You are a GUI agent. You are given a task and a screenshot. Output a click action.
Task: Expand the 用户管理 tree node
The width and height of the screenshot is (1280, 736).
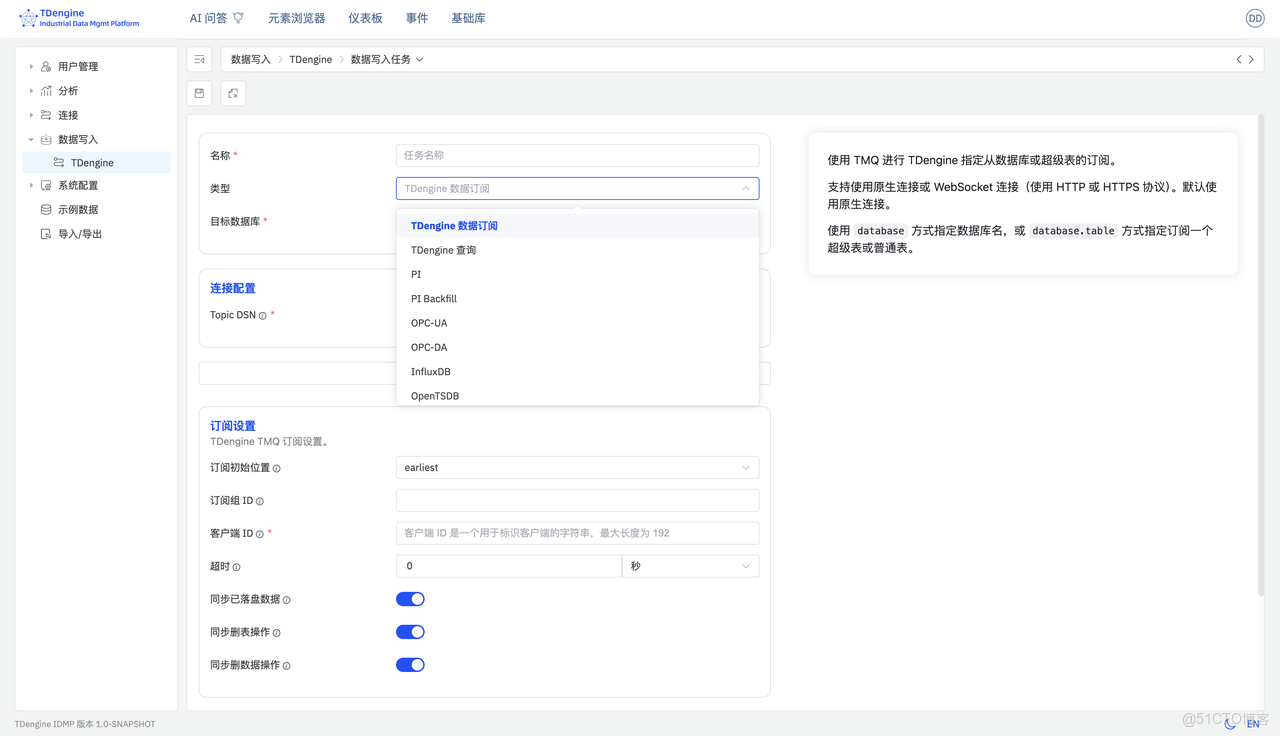point(31,66)
